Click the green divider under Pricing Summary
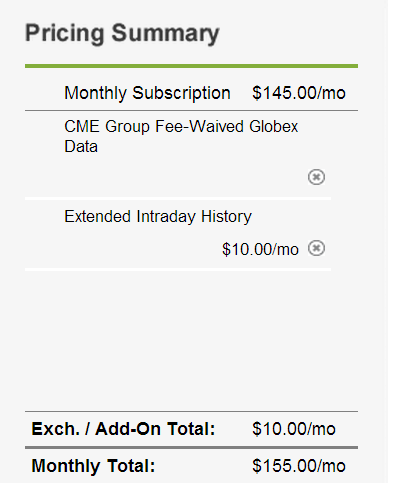The width and height of the screenshot is (416, 483). [191, 66]
